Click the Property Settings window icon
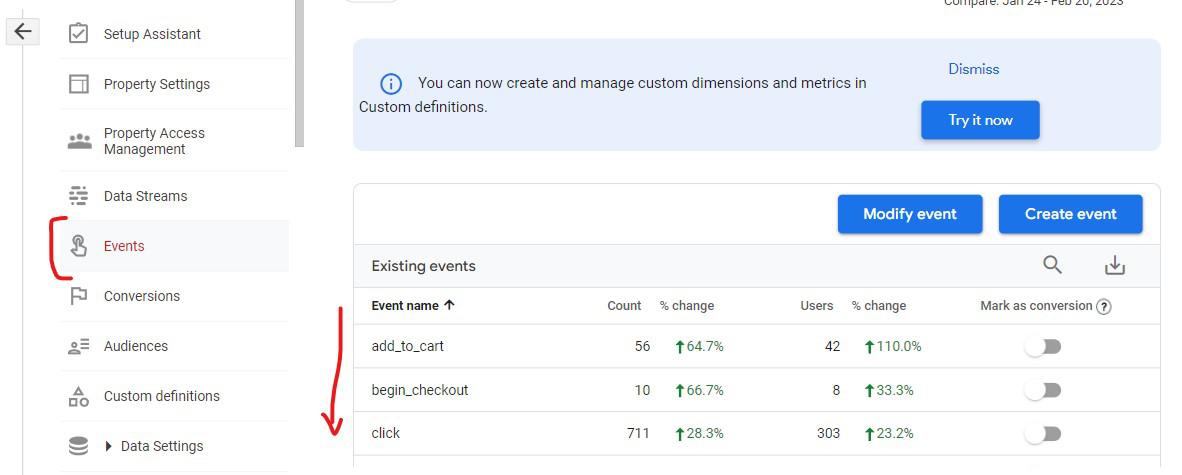This screenshot has height=475, width=1182. click(x=78, y=84)
